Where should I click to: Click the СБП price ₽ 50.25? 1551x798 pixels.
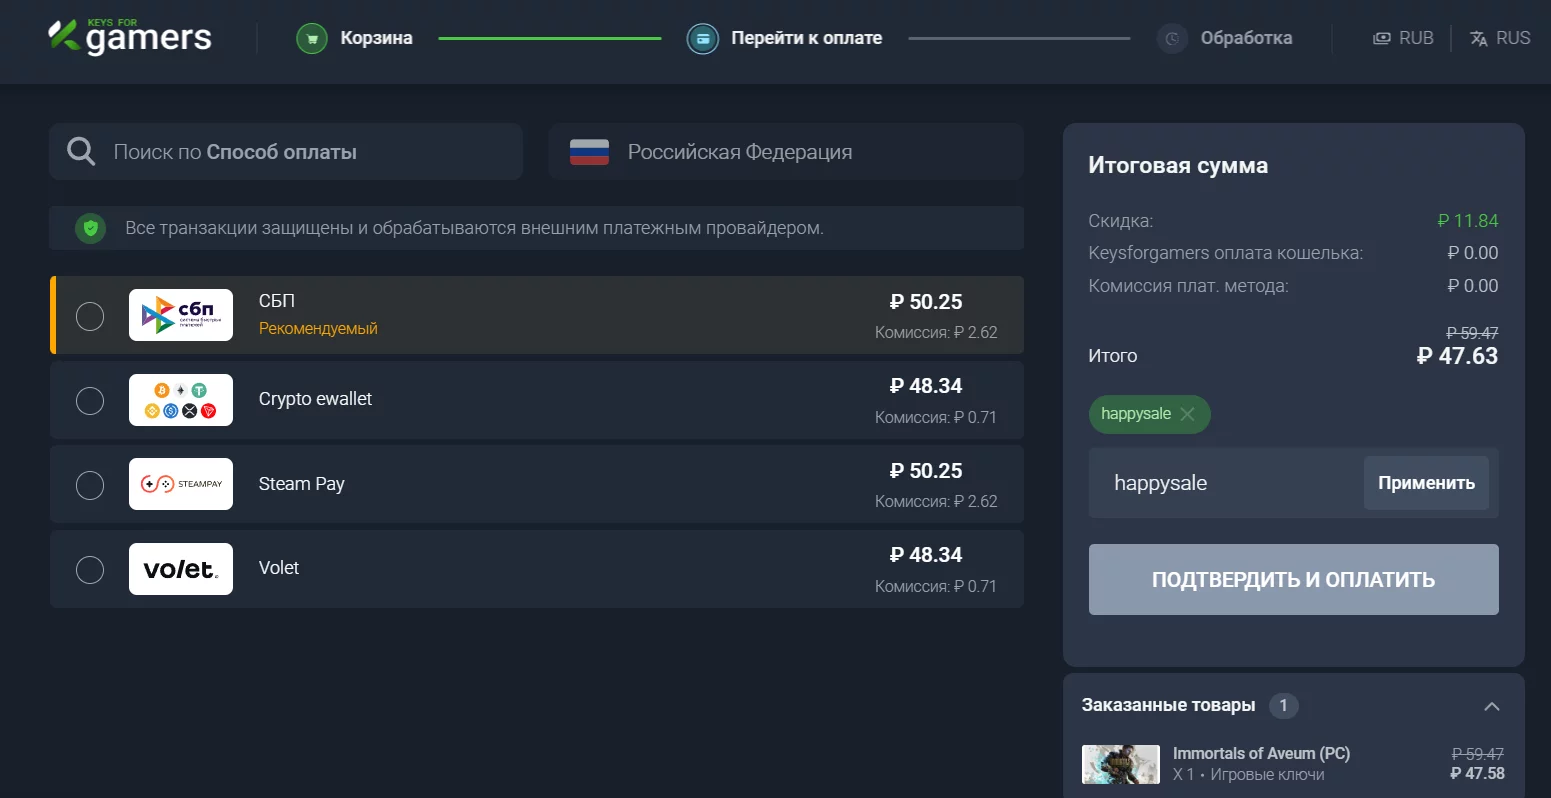pos(926,302)
